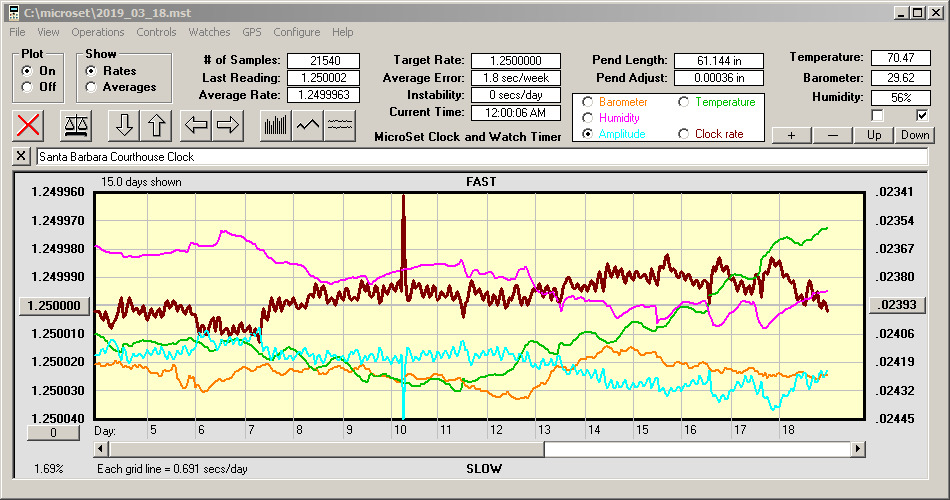Select the Averages show option
This screenshot has width=950, height=500.
pyautogui.click(x=92, y=87)
